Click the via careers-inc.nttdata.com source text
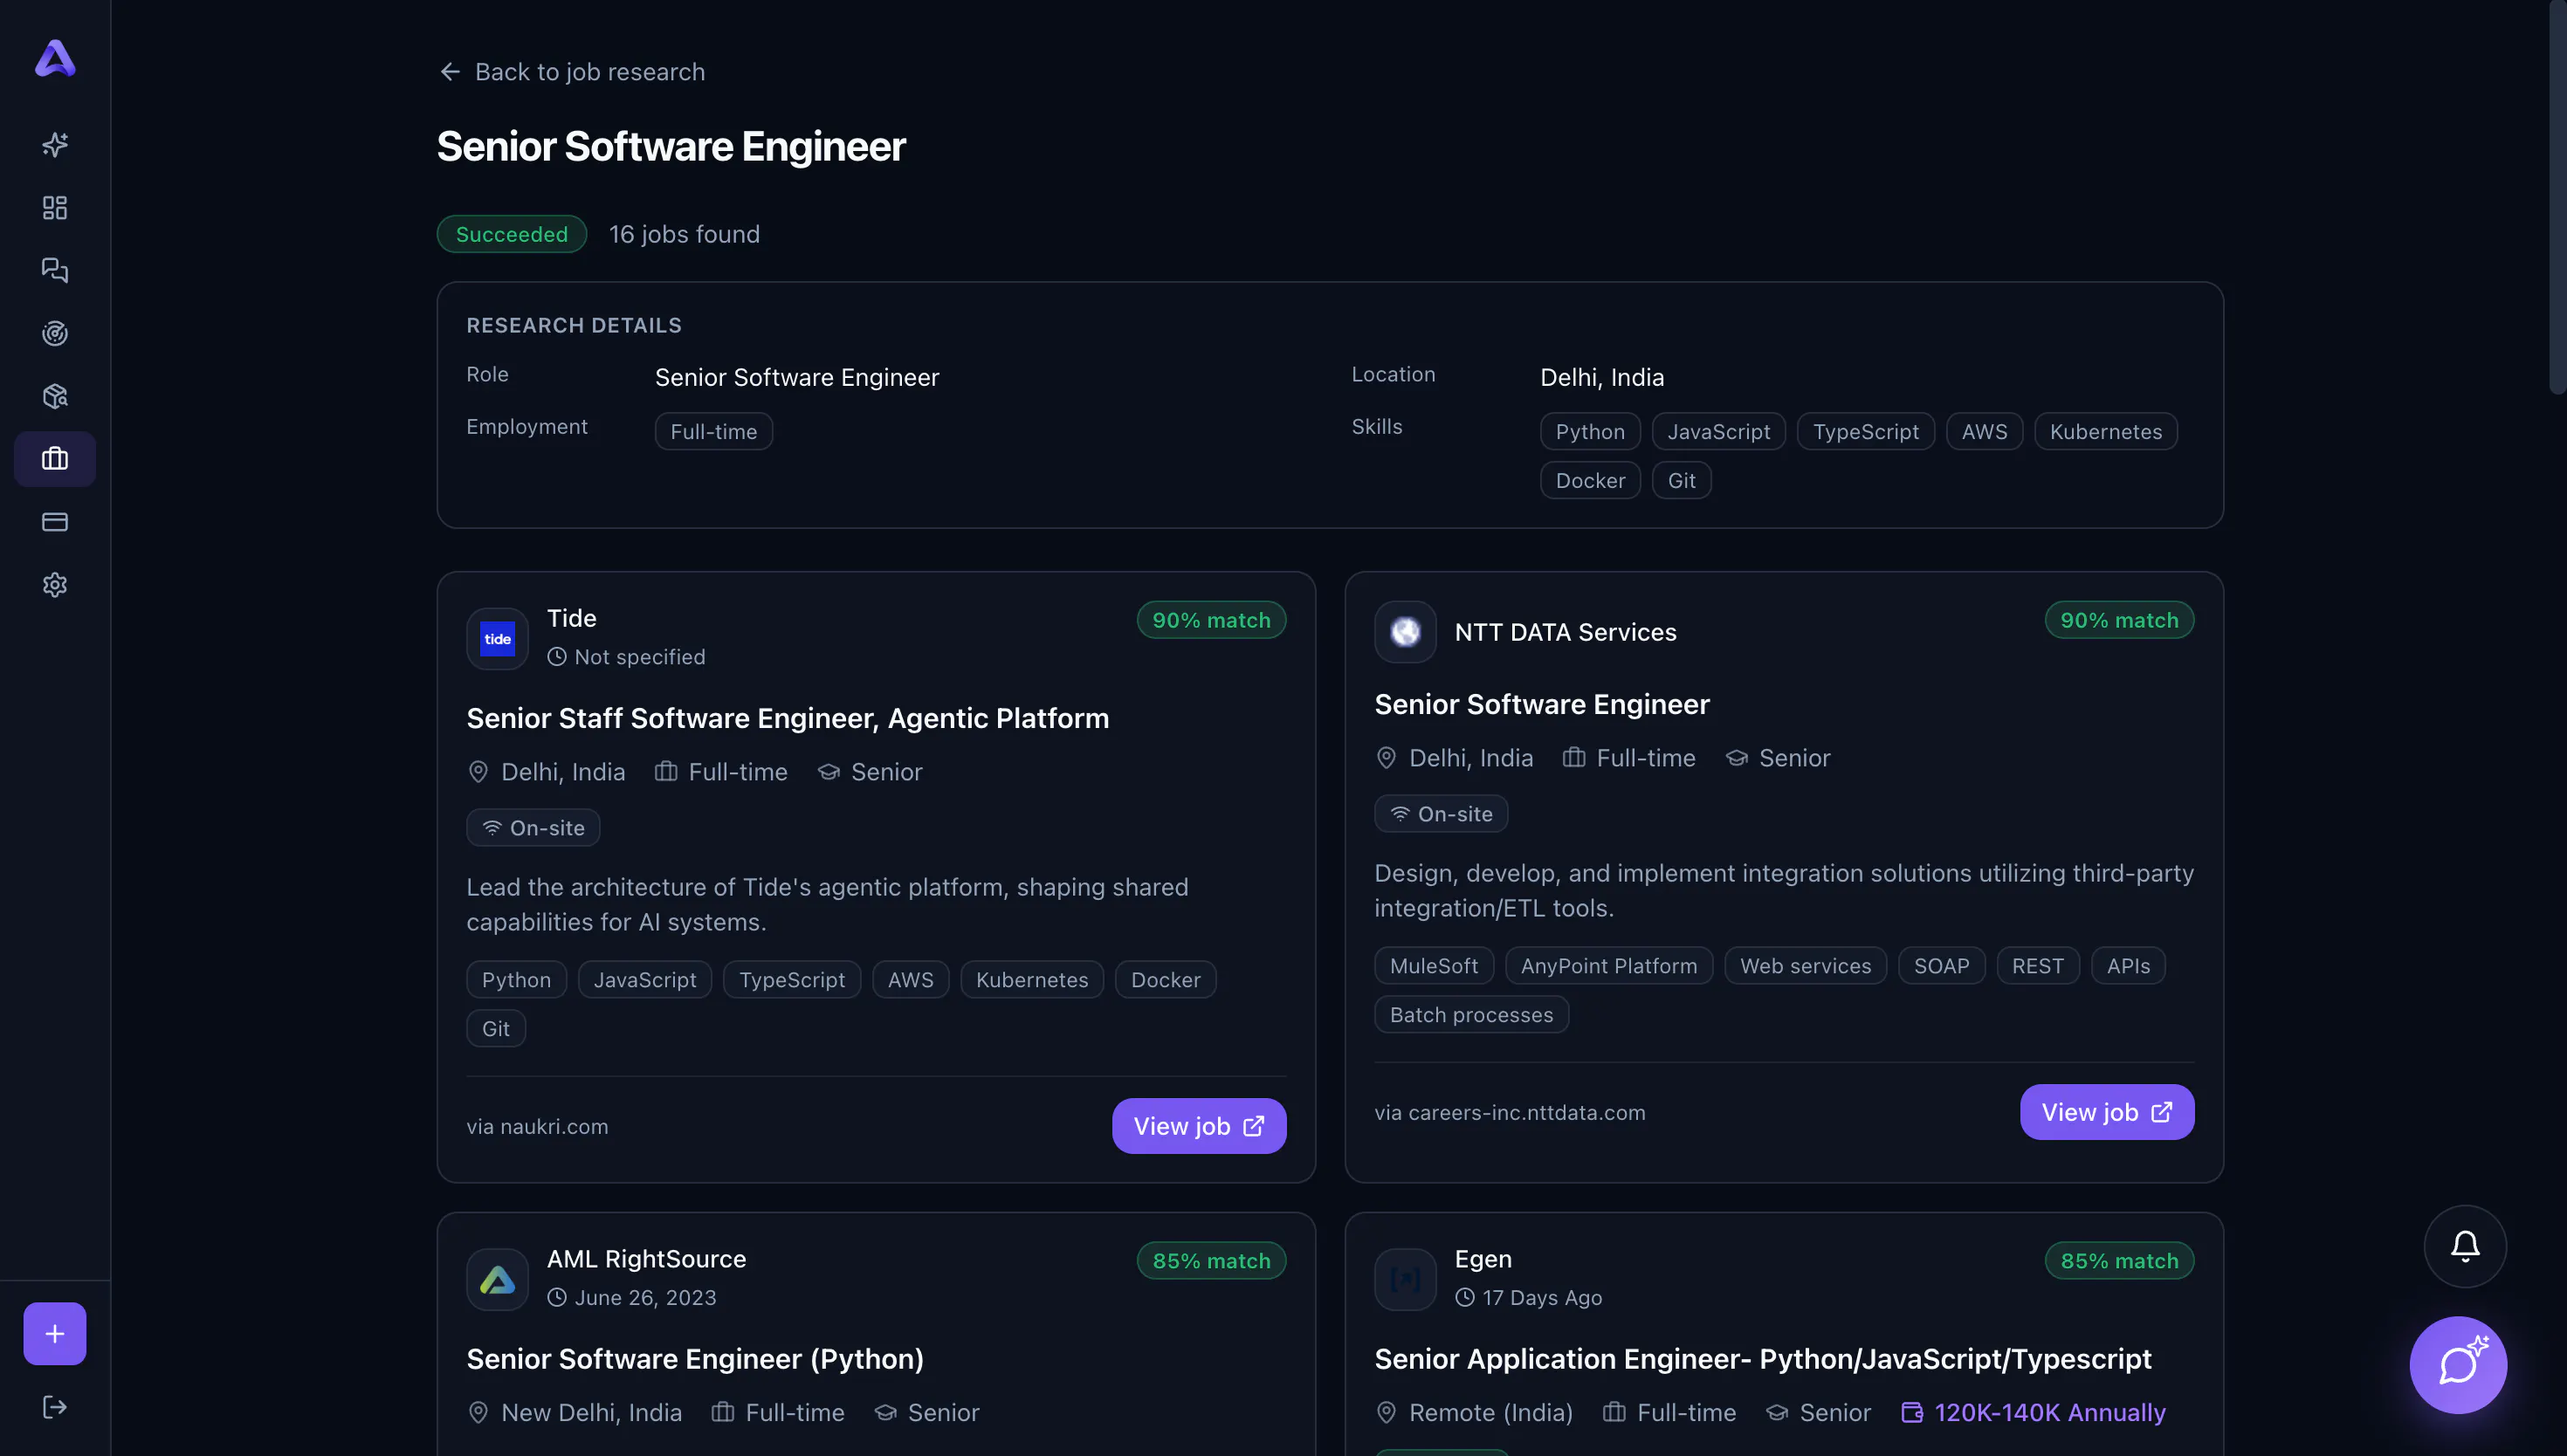 tap(1510, 1113)
